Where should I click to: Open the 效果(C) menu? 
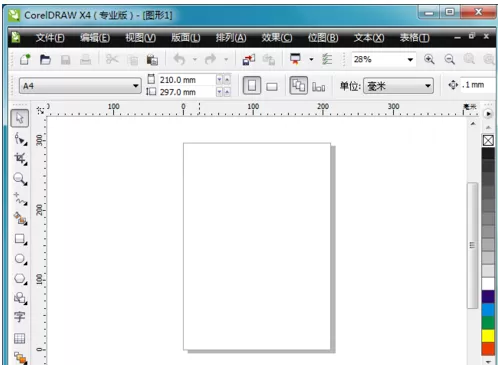[277, 38]
